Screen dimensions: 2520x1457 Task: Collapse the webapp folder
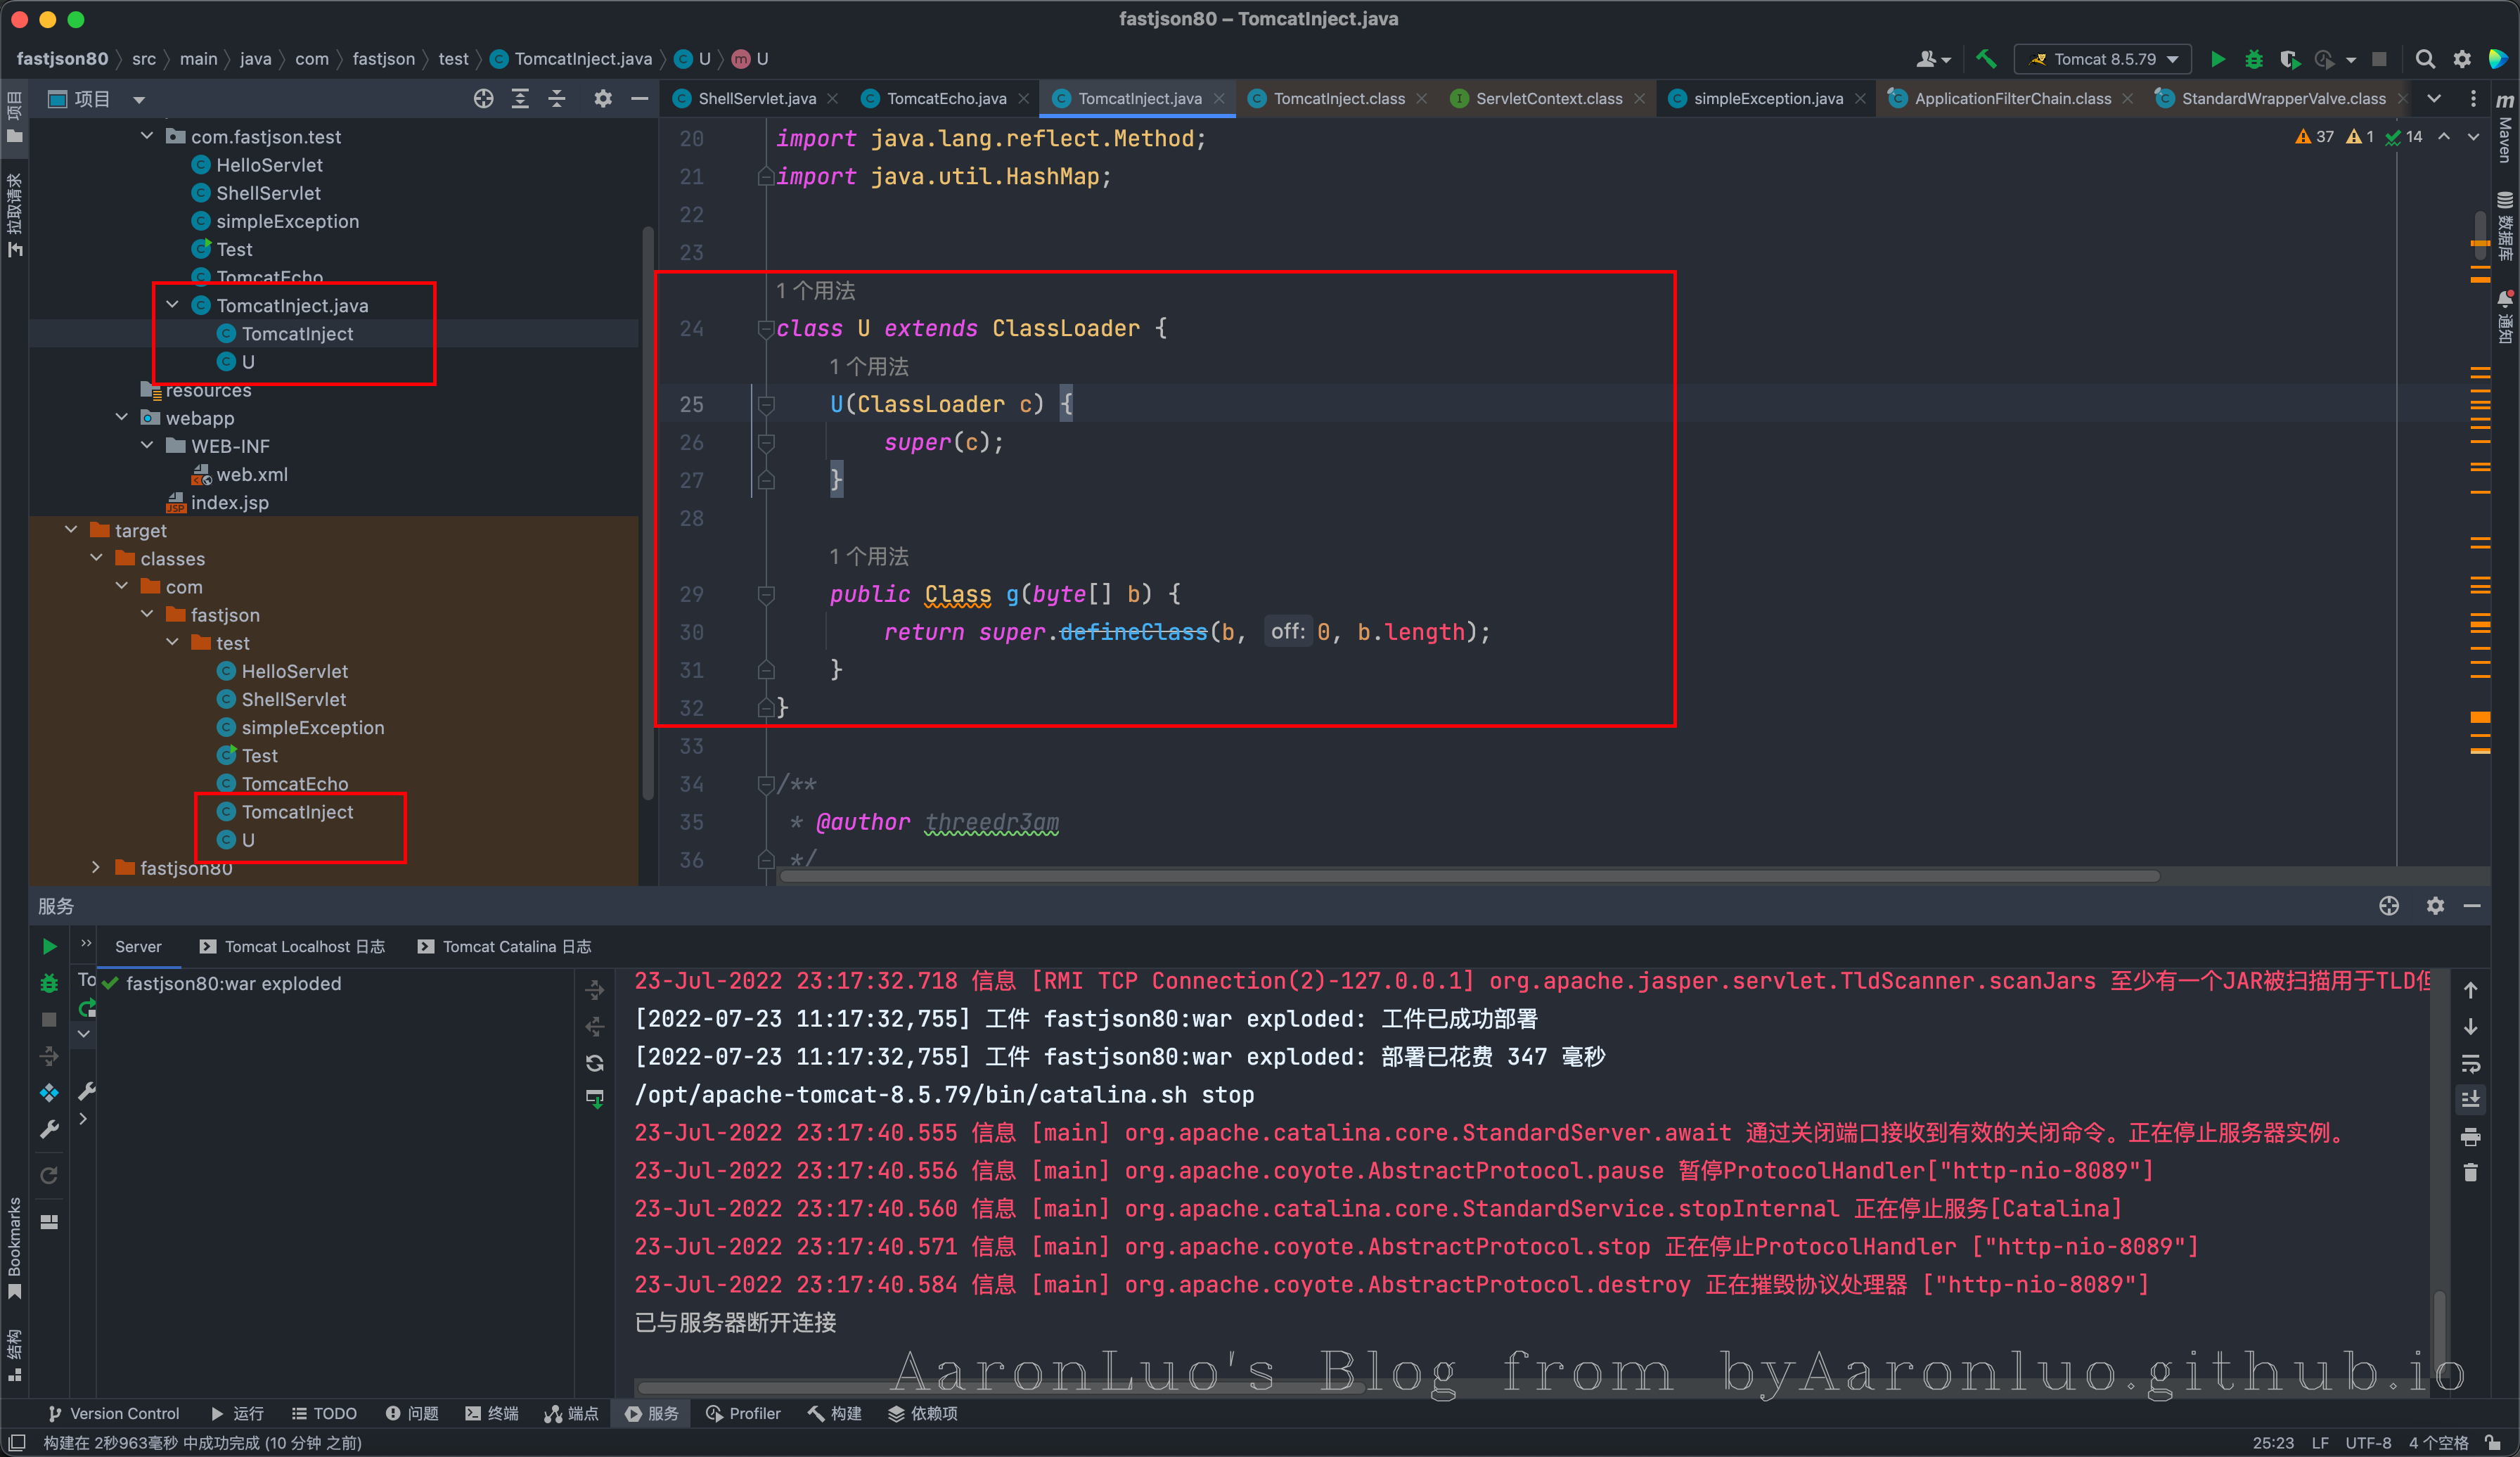point(121,417)
